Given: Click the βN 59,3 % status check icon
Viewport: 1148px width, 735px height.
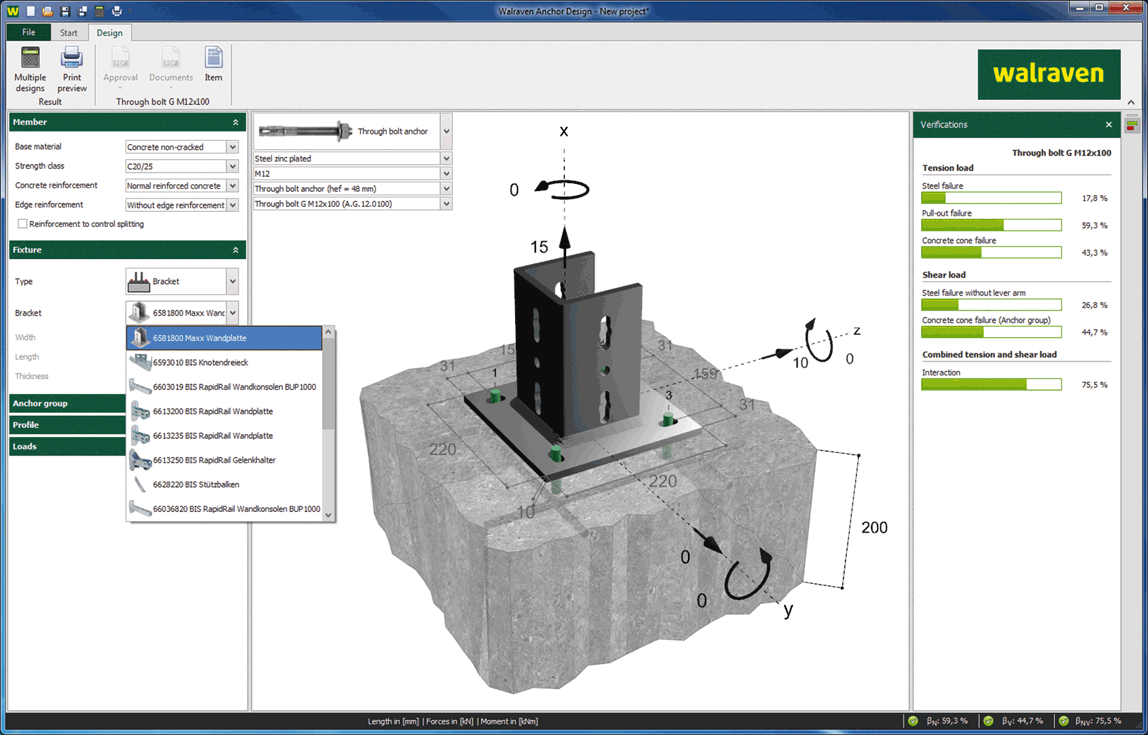Looking at the screenshot, I should coord(913,721).
